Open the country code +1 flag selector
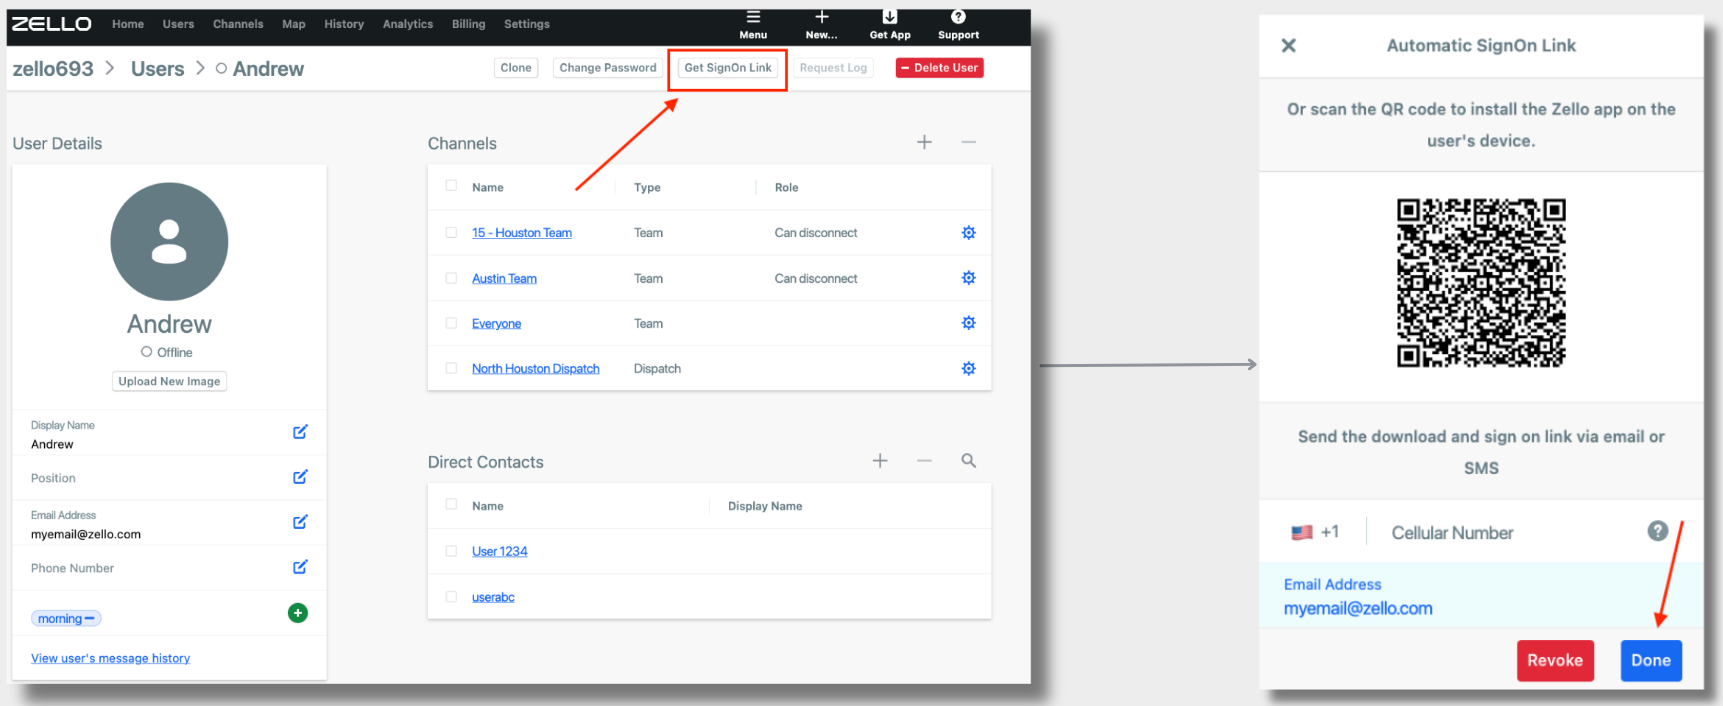This screenshot has height=706, width=1723. (x=1315, y=532)
